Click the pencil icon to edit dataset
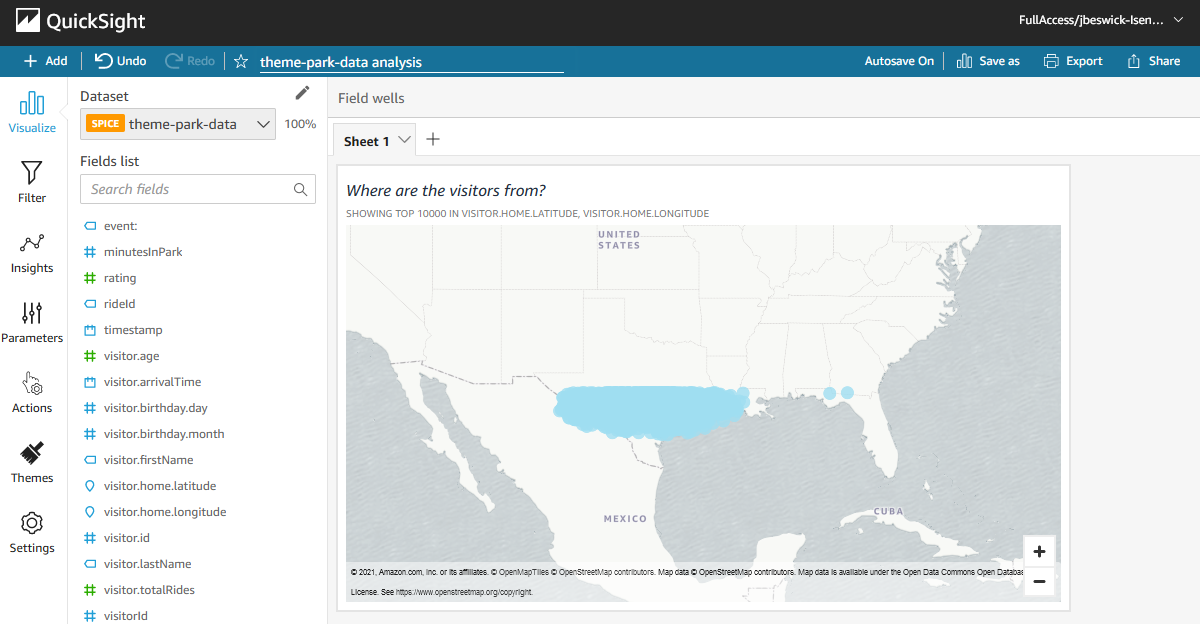The width and height of the screenshot is (1200, 624). (302, 94)
